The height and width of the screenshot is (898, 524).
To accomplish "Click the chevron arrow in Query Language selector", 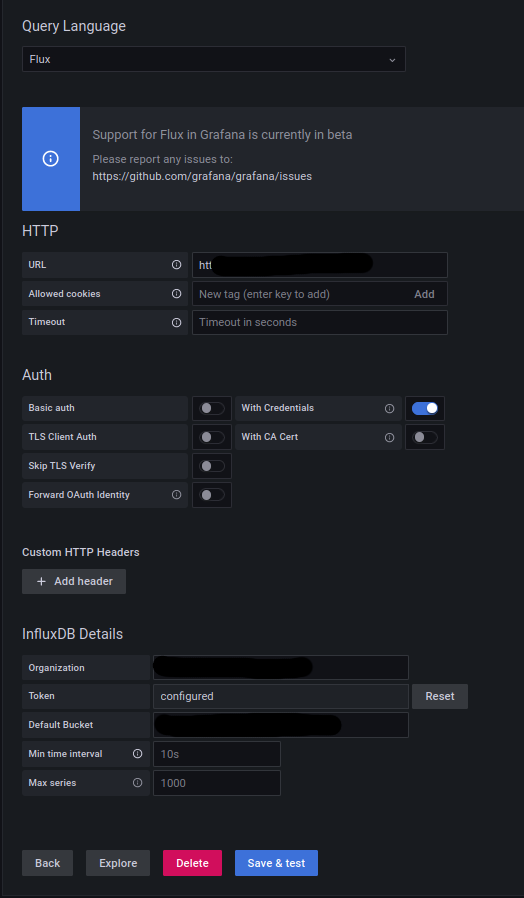I will tap(392, 60).
